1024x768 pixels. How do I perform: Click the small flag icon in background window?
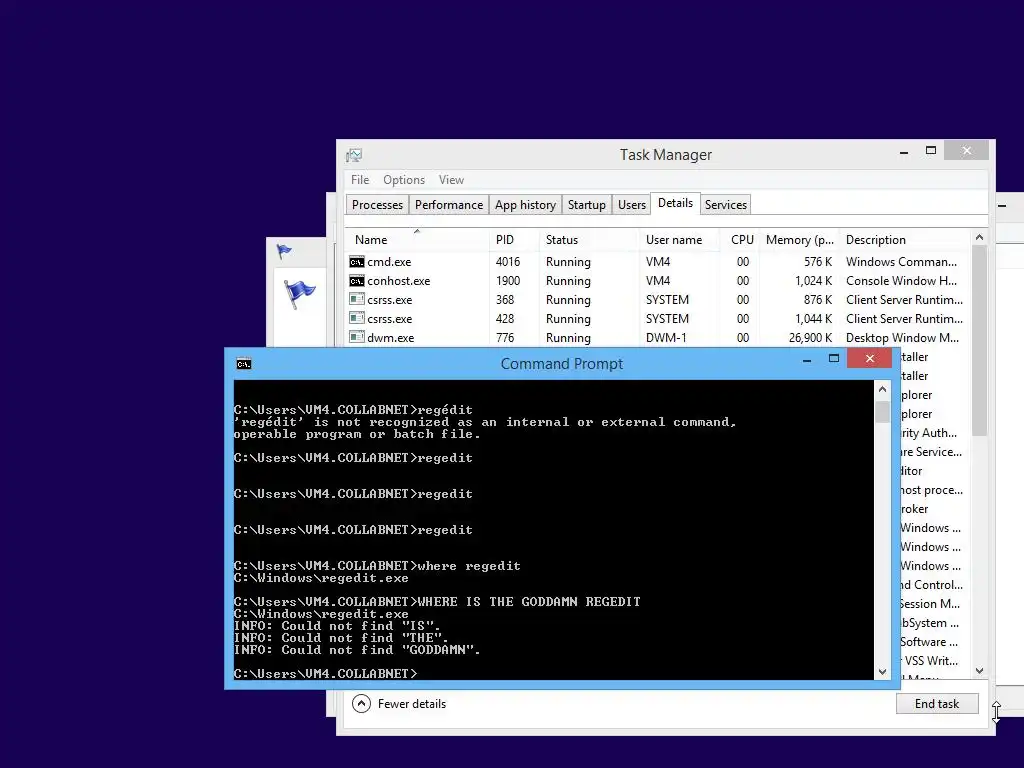coord(284,251)
